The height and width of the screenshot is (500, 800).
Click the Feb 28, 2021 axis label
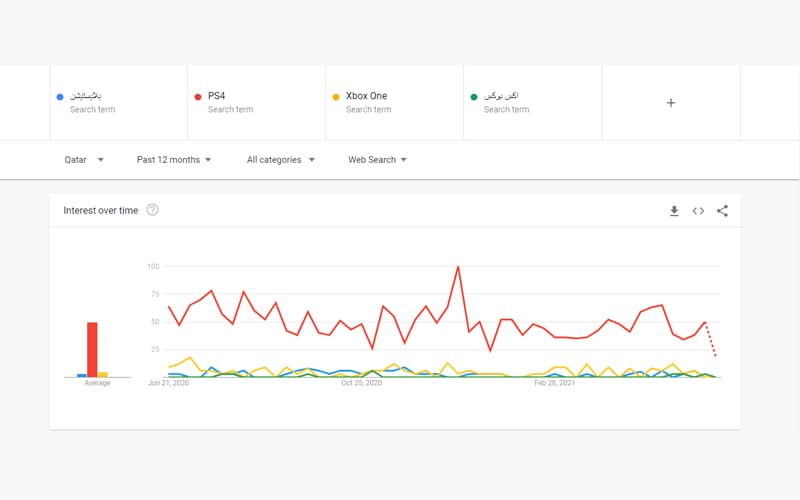[554, 383]
